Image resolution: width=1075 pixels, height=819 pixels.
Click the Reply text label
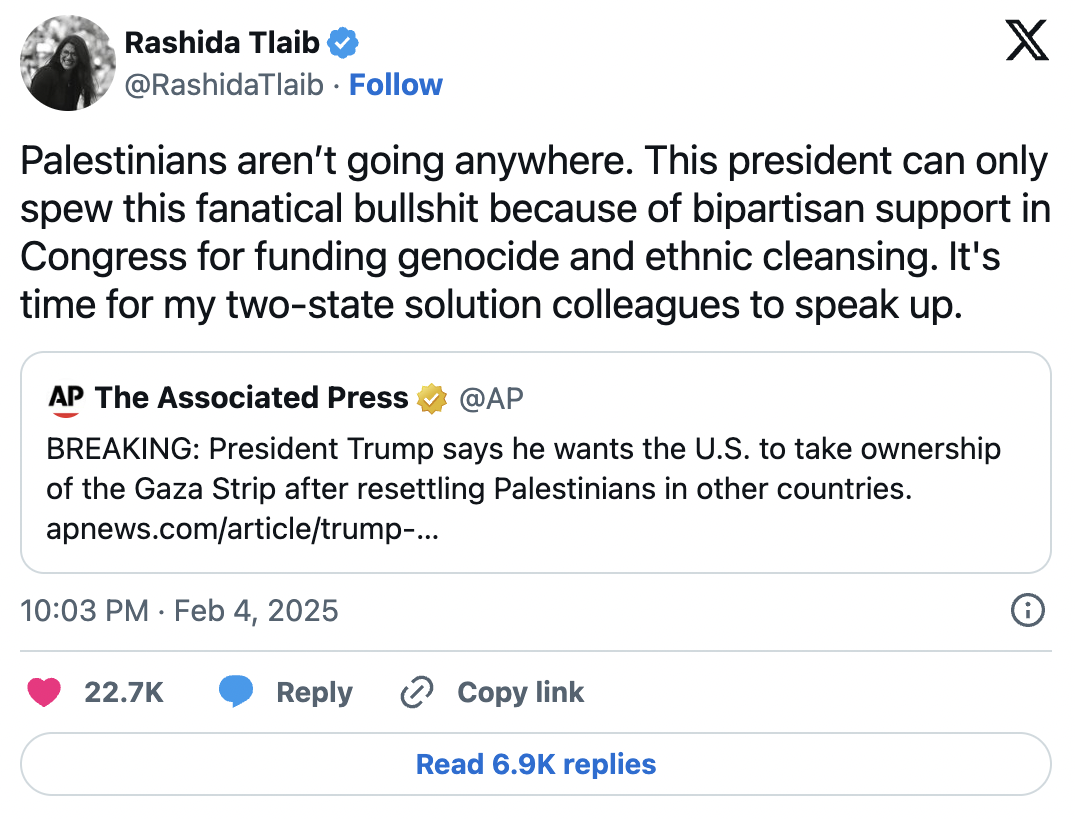pos(314,692)
